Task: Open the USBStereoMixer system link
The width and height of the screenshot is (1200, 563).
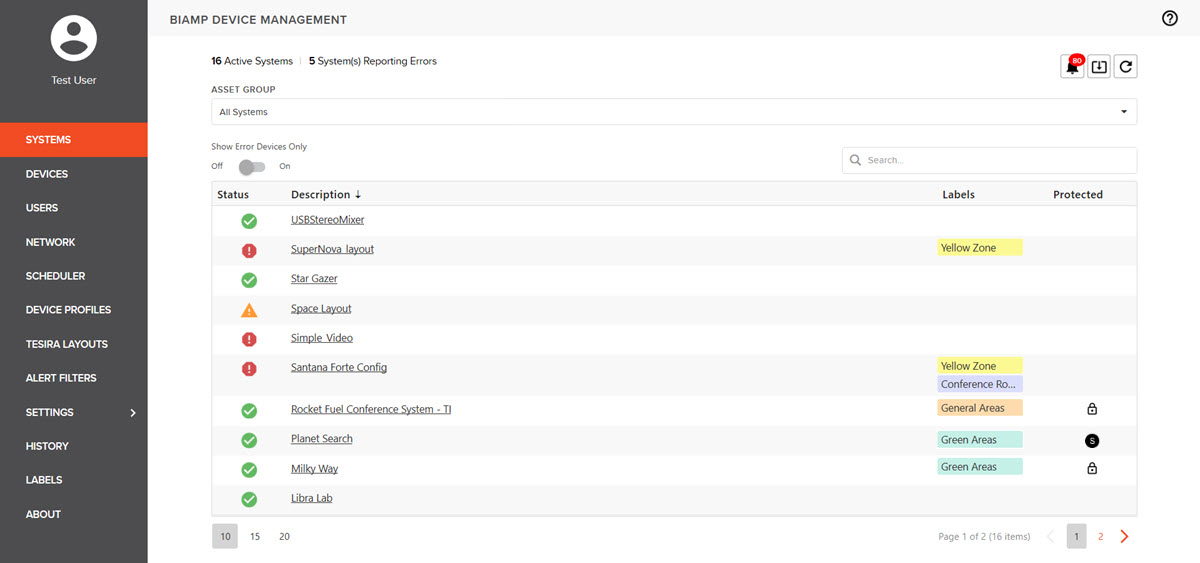Action: [x=328, y=220]
